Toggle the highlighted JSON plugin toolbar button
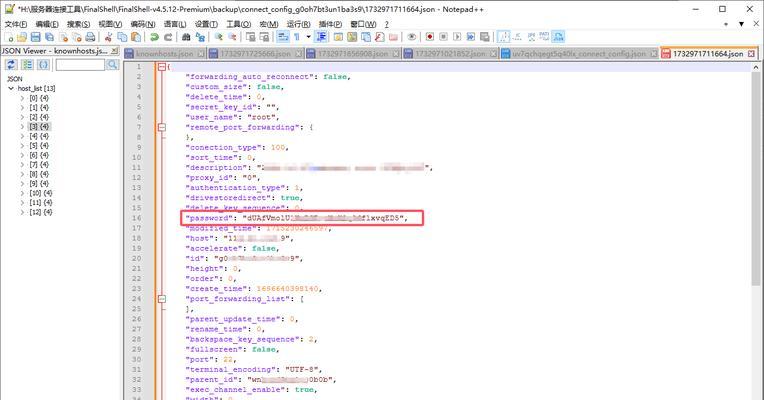 pyautogui.click(x=558, y=37)
